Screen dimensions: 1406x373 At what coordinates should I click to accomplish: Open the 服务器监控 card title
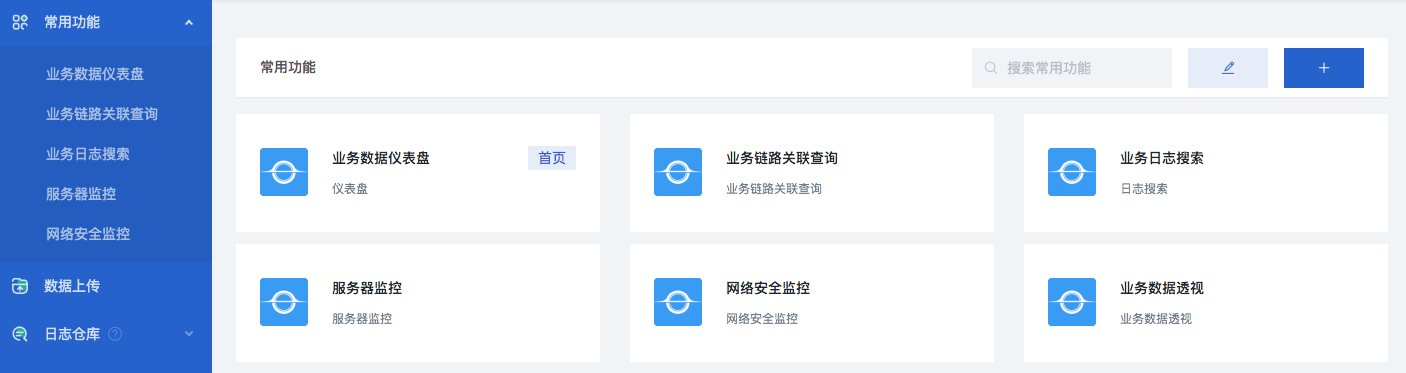[367, 288]
